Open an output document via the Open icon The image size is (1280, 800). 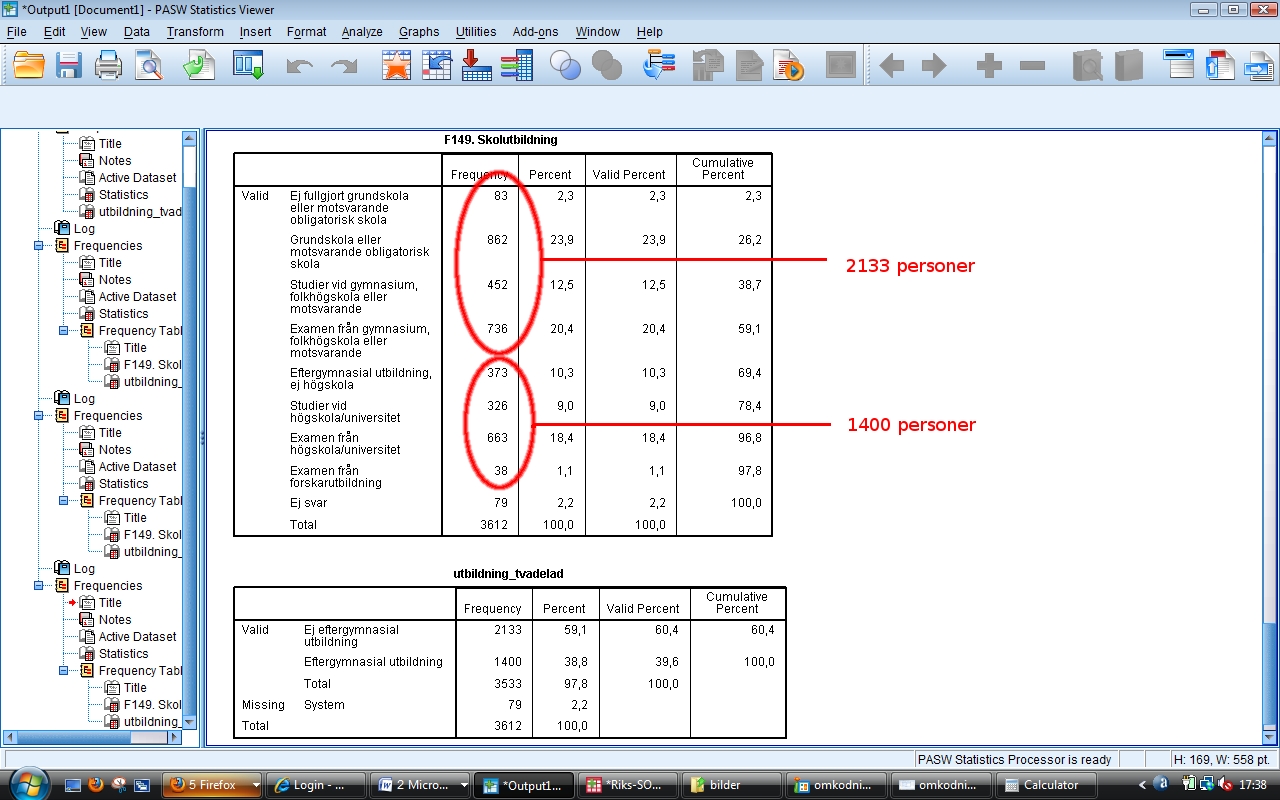pos(28,65)
